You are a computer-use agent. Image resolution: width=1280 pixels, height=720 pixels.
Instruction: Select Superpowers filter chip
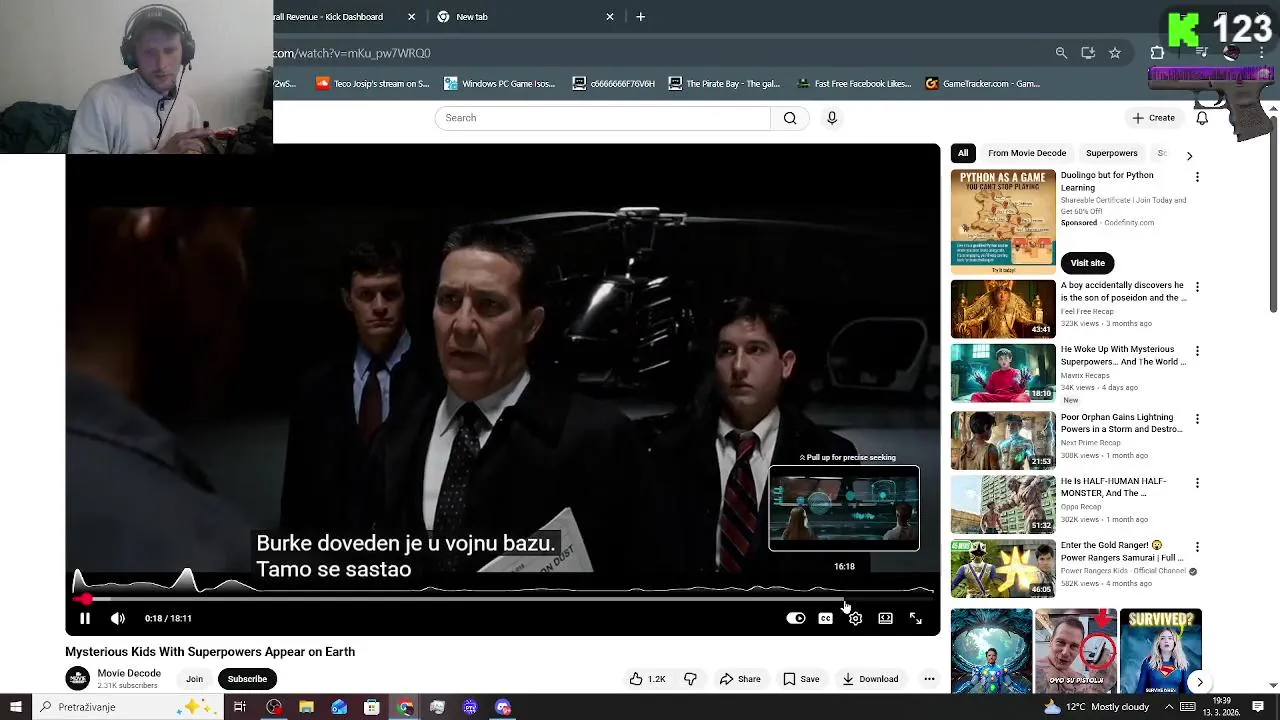coord(1111,153)
